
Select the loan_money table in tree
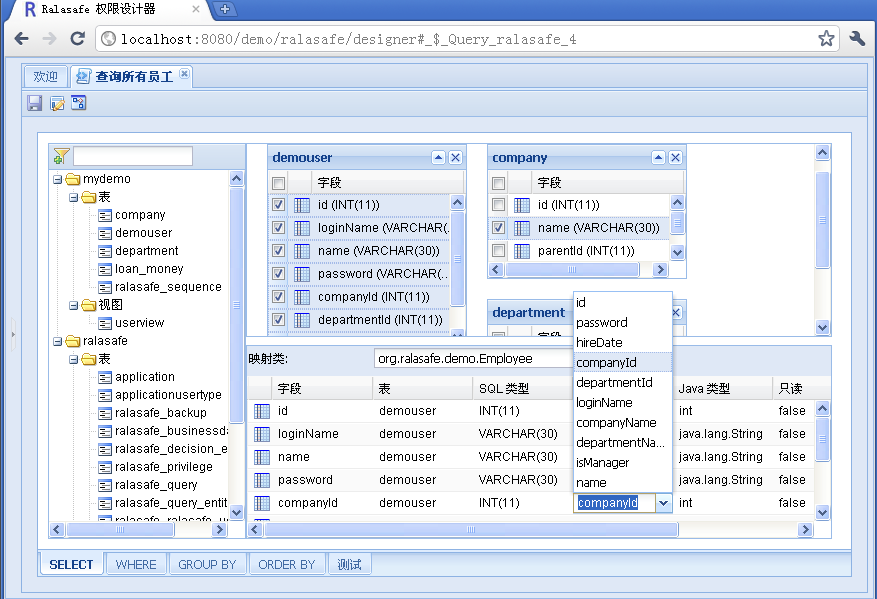(x=148, y=269)
